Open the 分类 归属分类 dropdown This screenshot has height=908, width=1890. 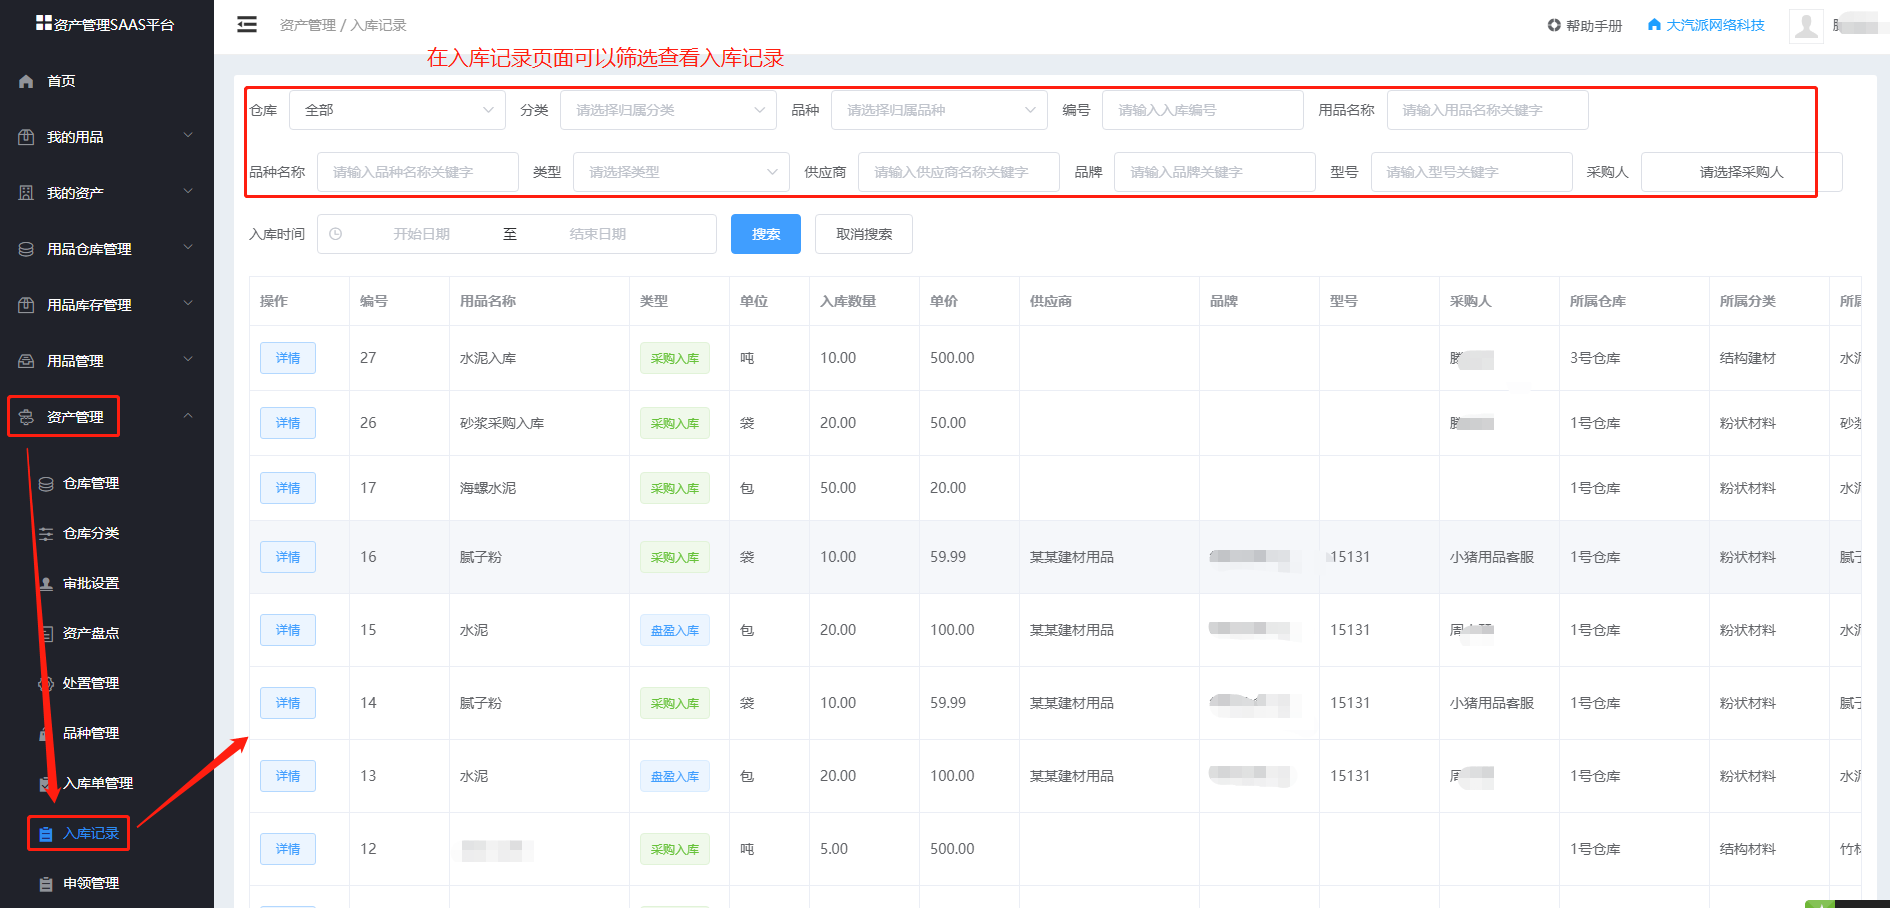click(x=668, y=110)
